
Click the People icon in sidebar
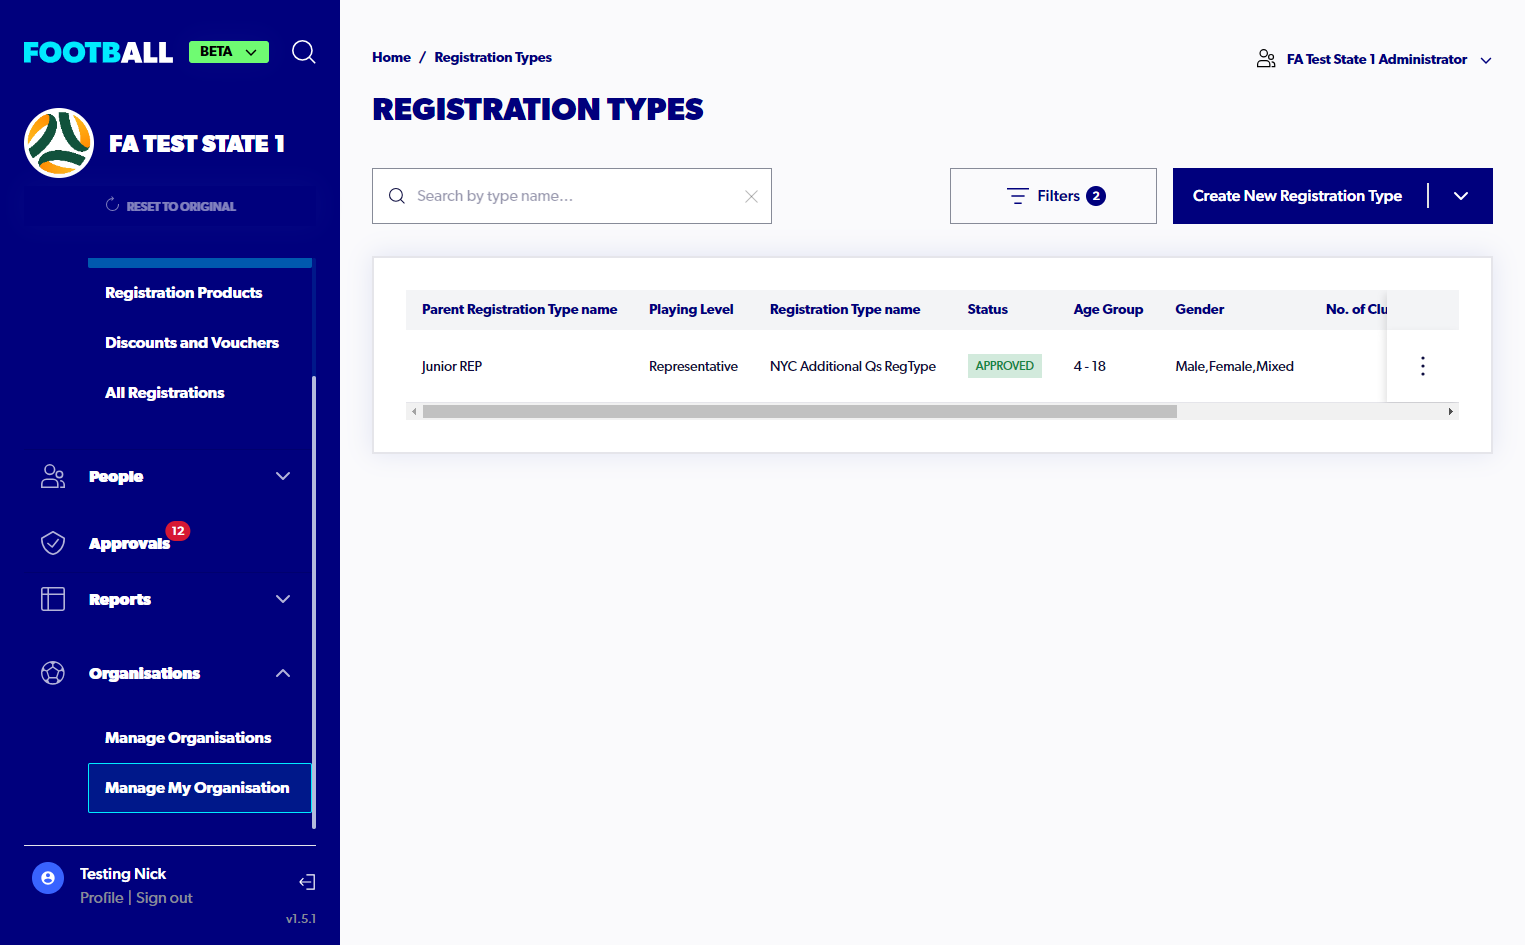coord(53,476)
